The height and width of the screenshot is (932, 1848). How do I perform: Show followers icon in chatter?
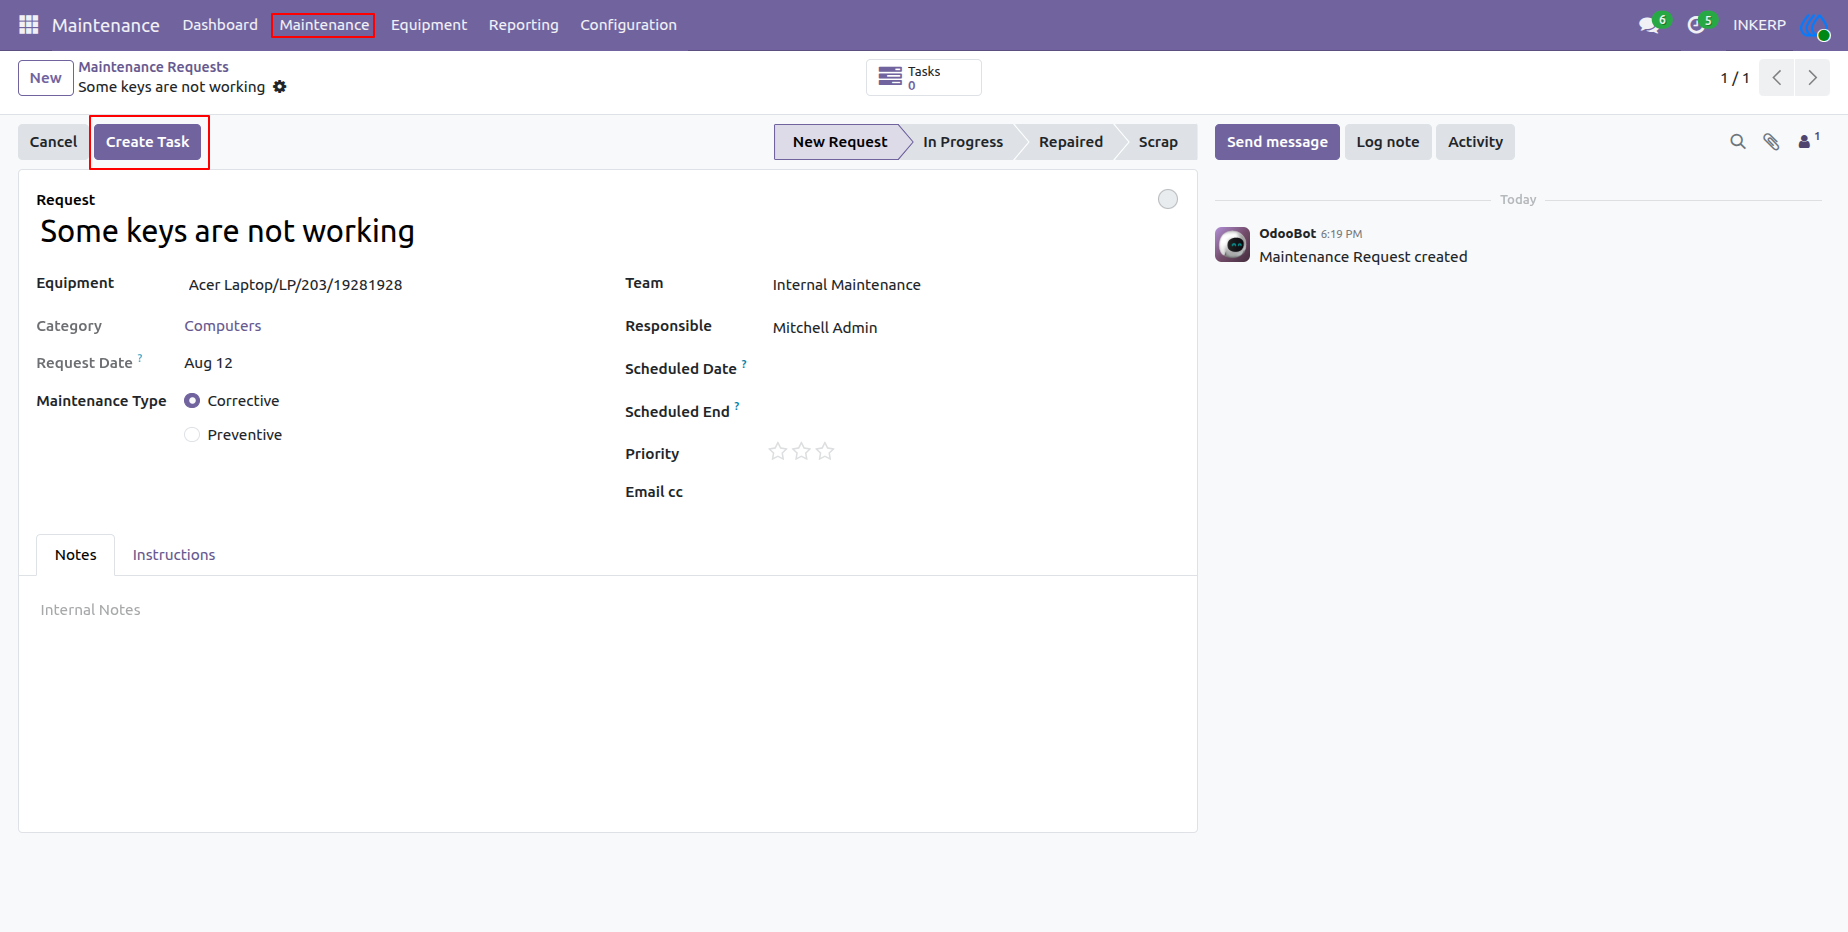click(1808, 142)
